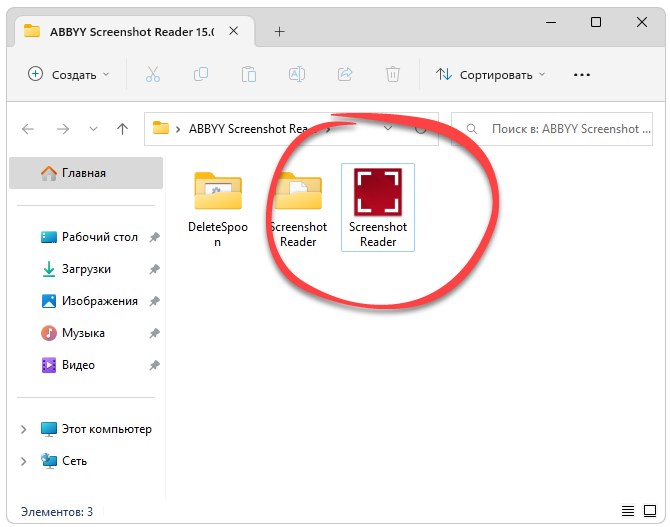Click the pin icon beside Загрузки
This screenshot has height=527, width=670.
click(154, 269)
